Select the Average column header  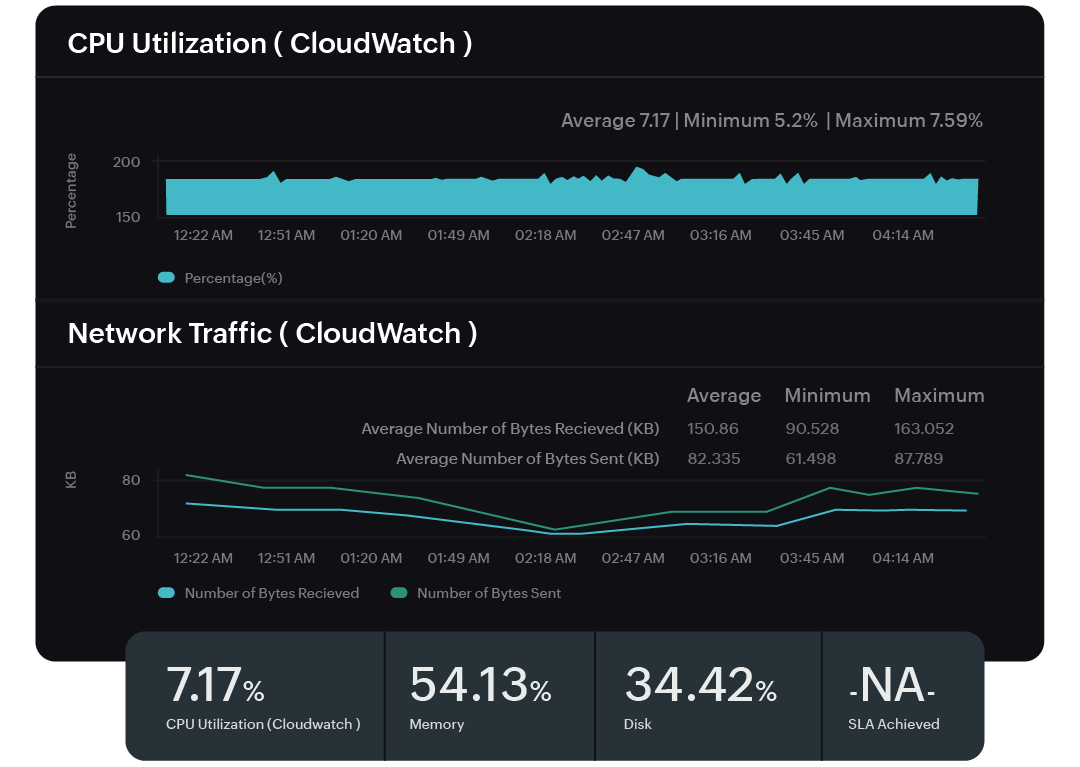tap(724, 395)
